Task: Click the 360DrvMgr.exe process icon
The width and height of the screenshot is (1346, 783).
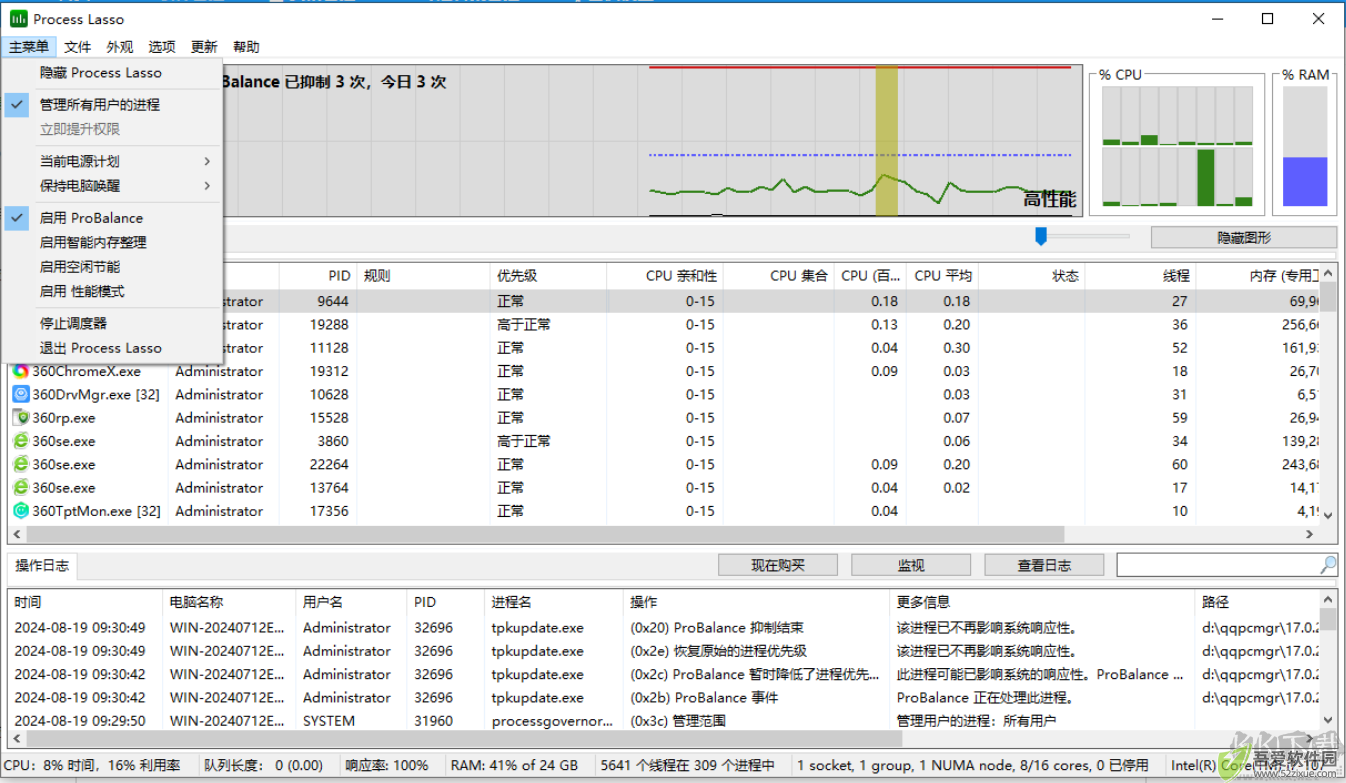Action: [x=20, y=394]
